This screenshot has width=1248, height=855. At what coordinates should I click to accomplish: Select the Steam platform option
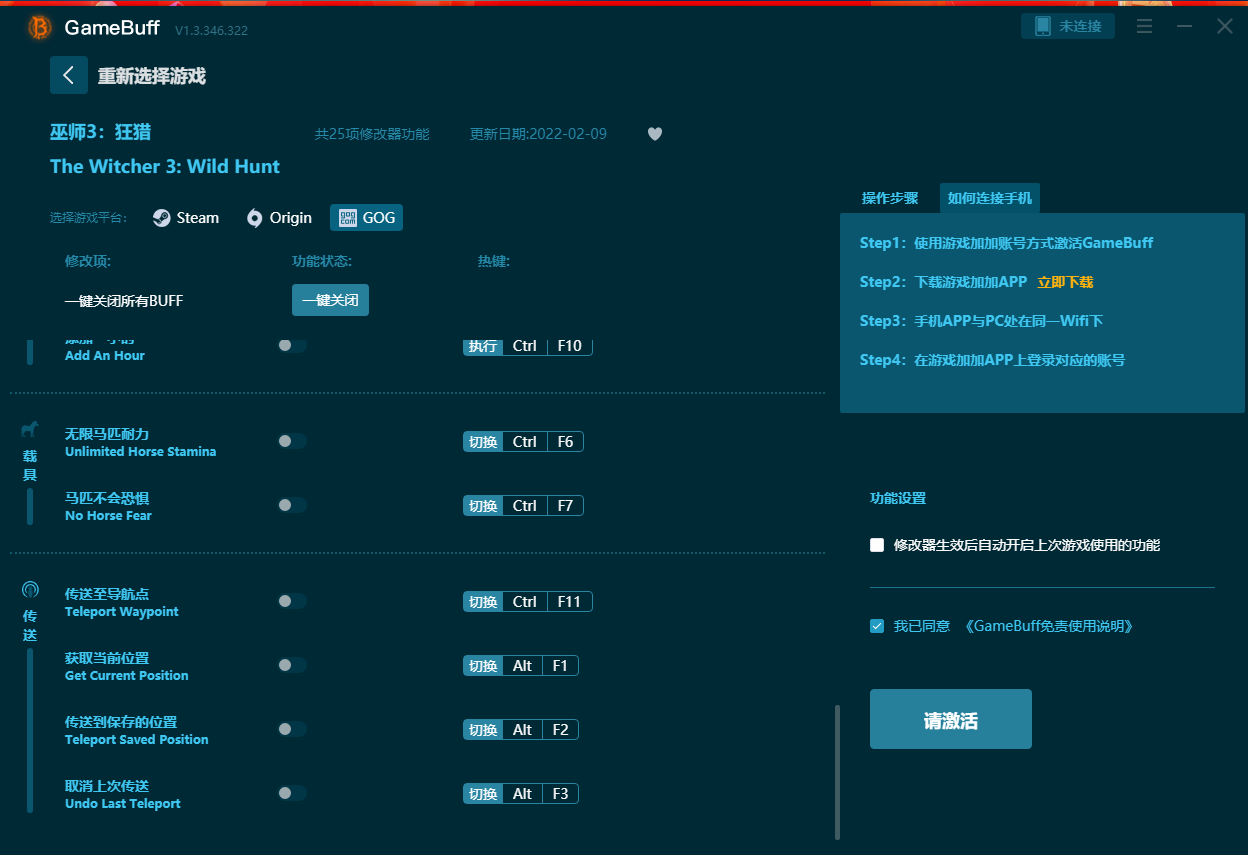(x=186, y=218)
